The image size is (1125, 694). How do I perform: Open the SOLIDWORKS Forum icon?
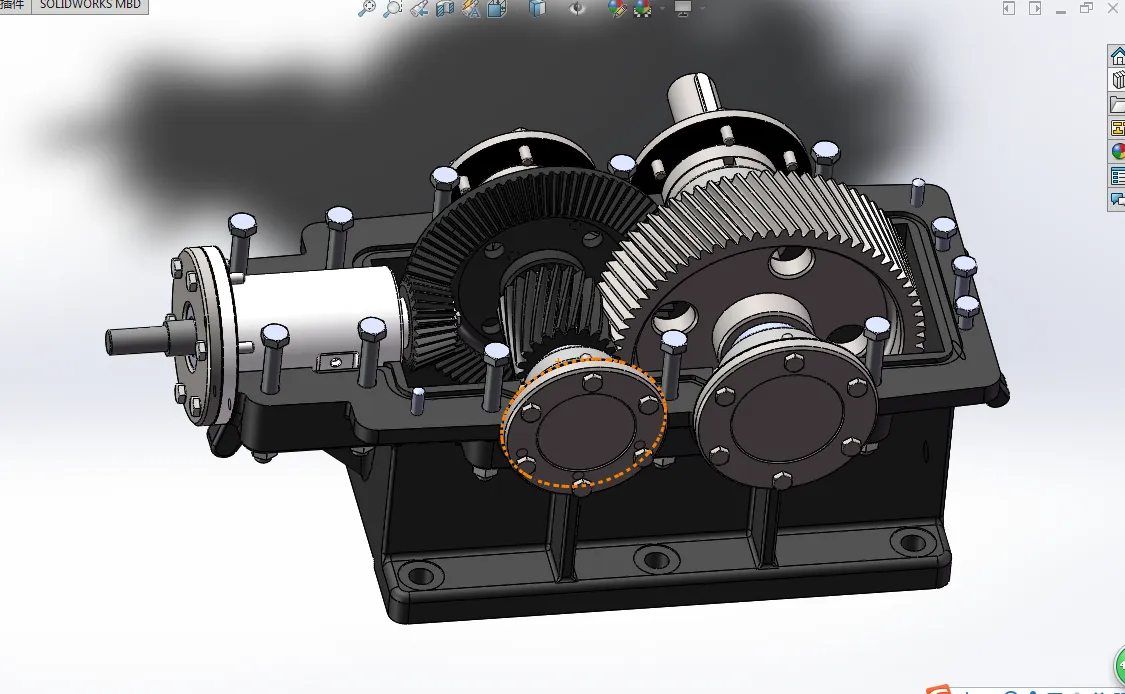click(x=1117, y=199)
